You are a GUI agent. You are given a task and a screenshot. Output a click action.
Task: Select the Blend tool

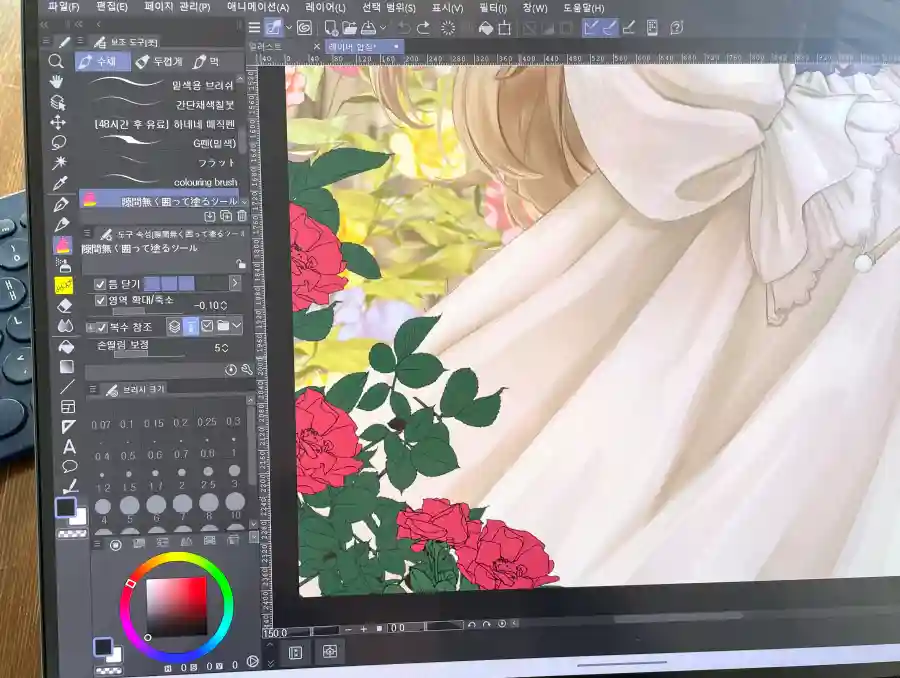65,326
